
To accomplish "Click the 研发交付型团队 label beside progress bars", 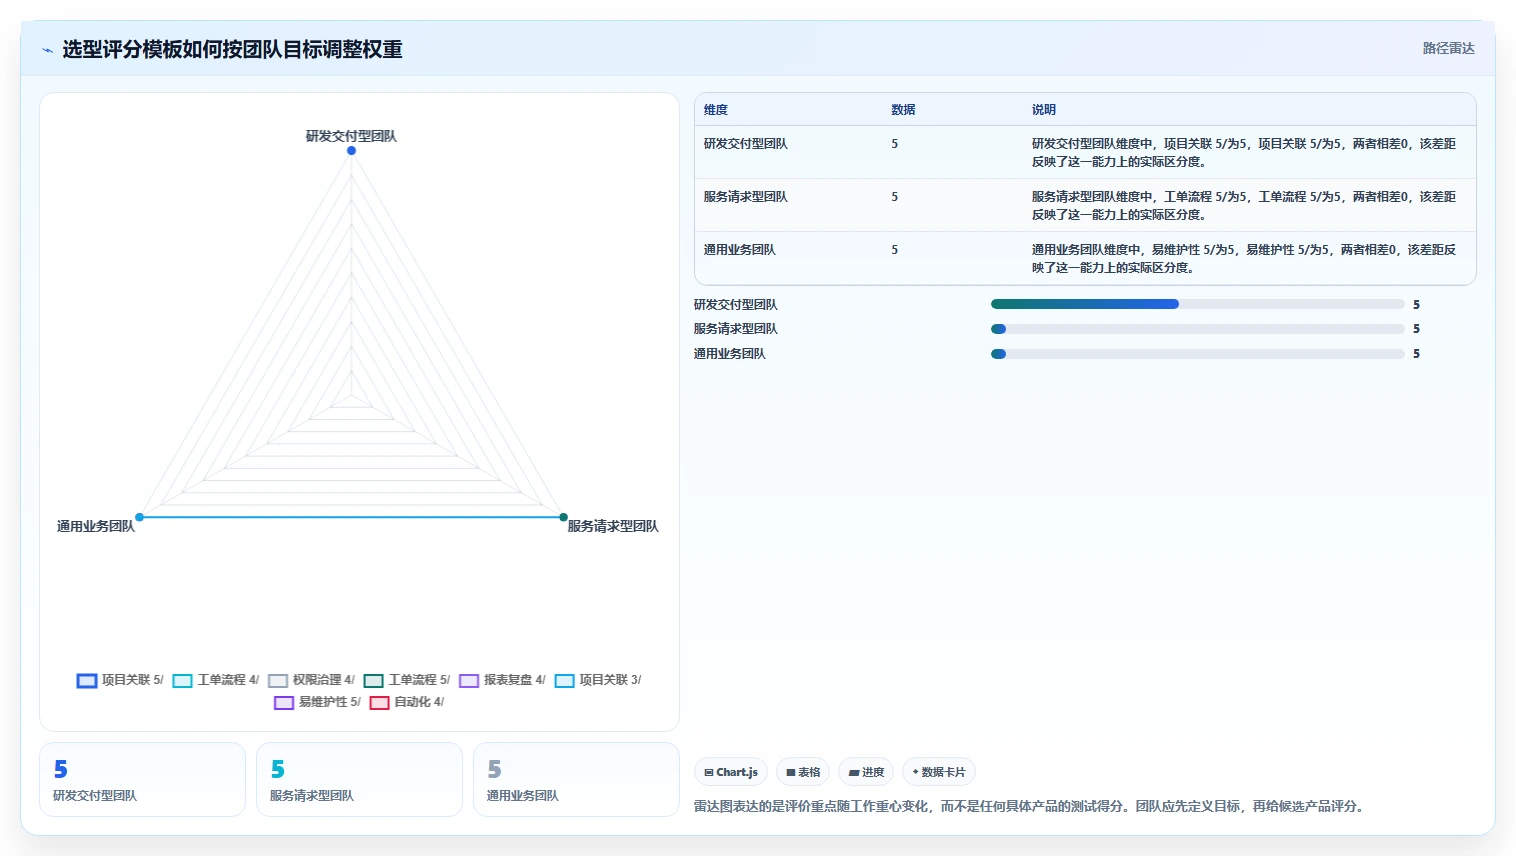I will (735, 304).
